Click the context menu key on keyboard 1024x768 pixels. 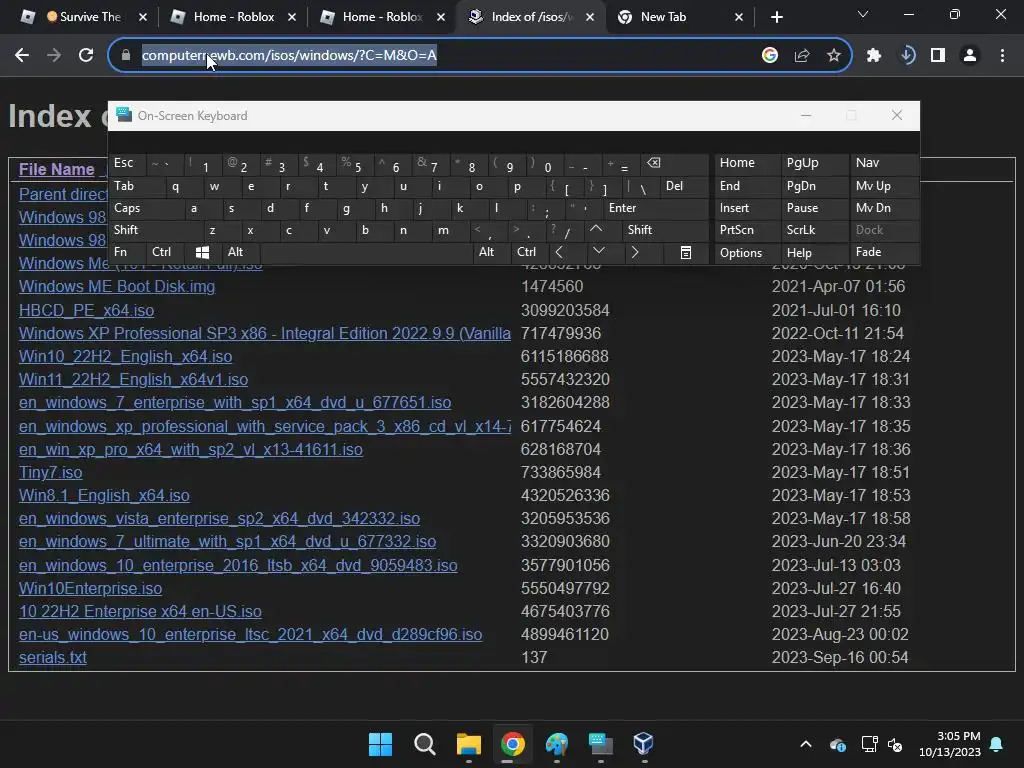click(x=686, y=253)
